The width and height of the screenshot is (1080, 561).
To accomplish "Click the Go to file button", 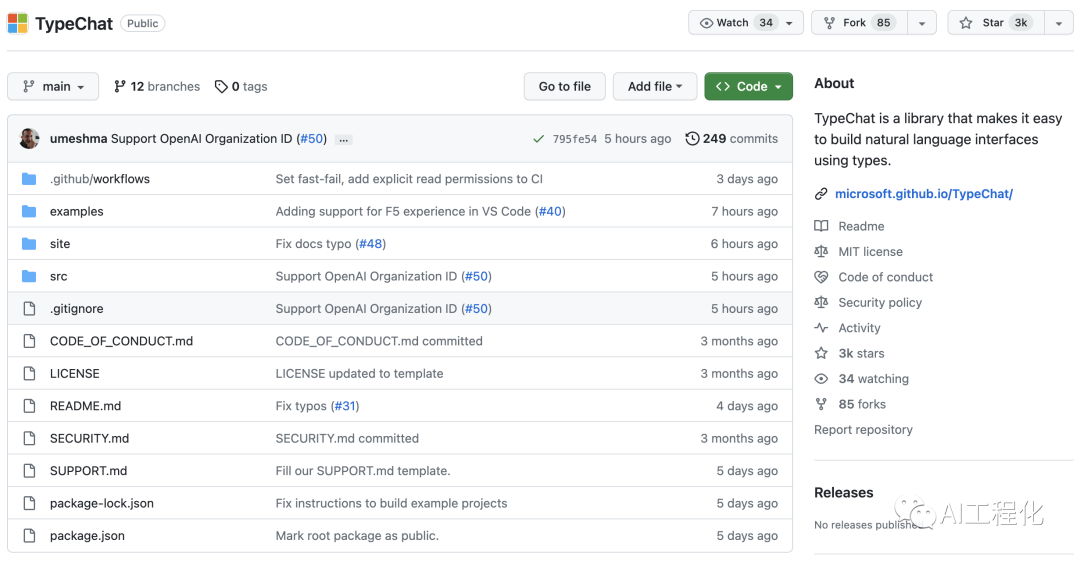I will [564, 87].
